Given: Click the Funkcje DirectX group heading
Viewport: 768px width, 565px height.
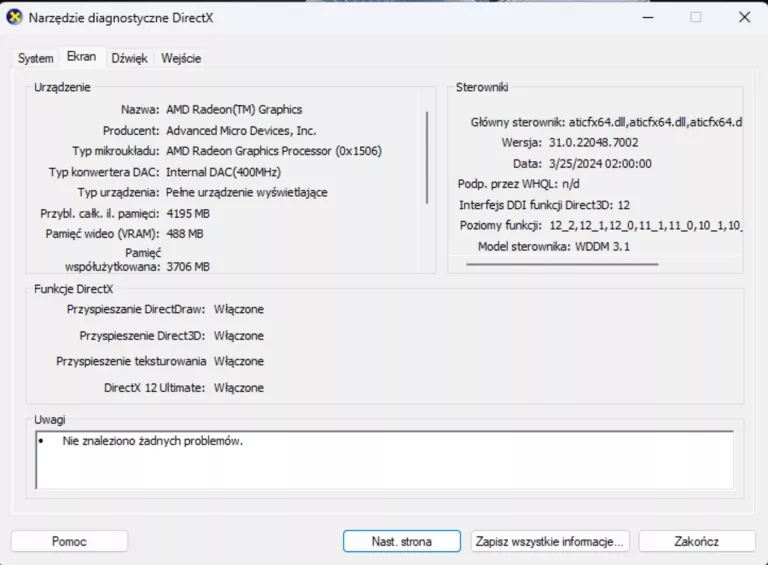Looking at the screenshot, I should (73, 289).
